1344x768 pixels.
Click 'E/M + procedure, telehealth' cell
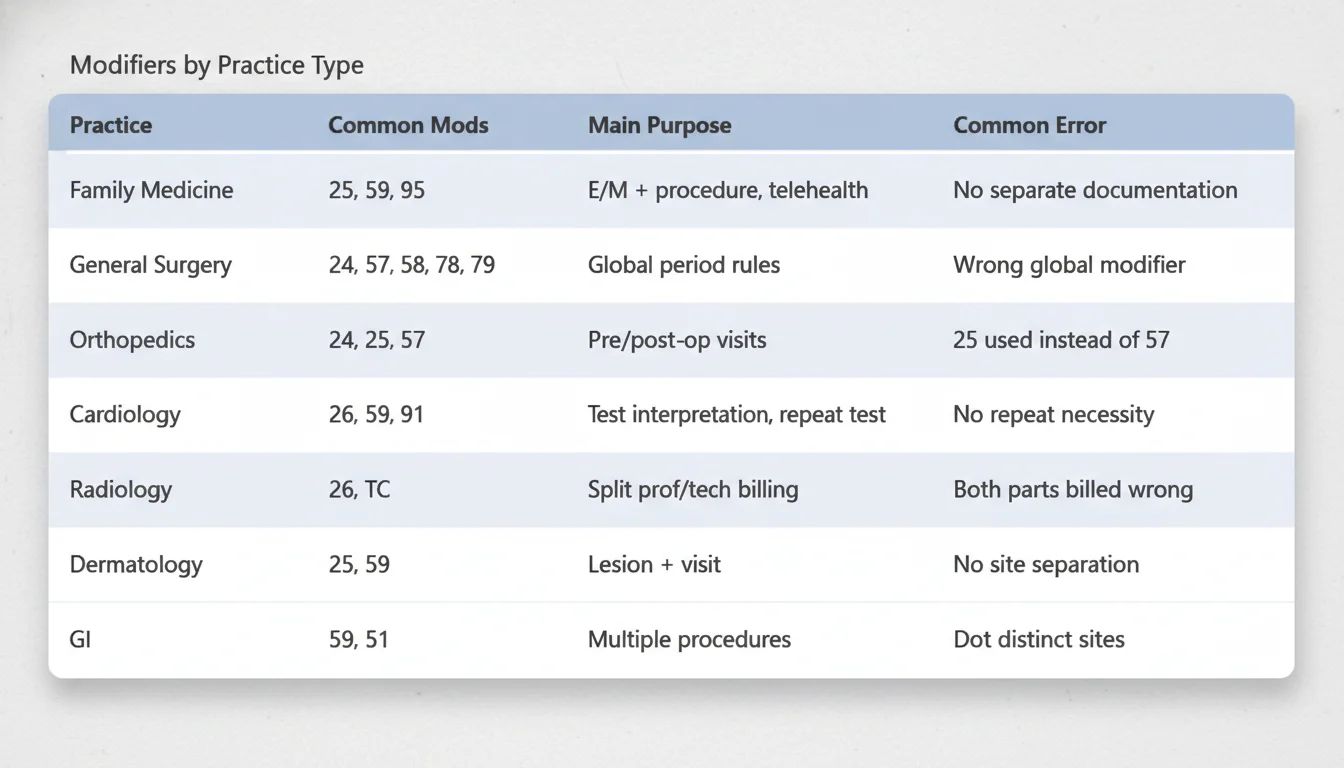point(727,190)
